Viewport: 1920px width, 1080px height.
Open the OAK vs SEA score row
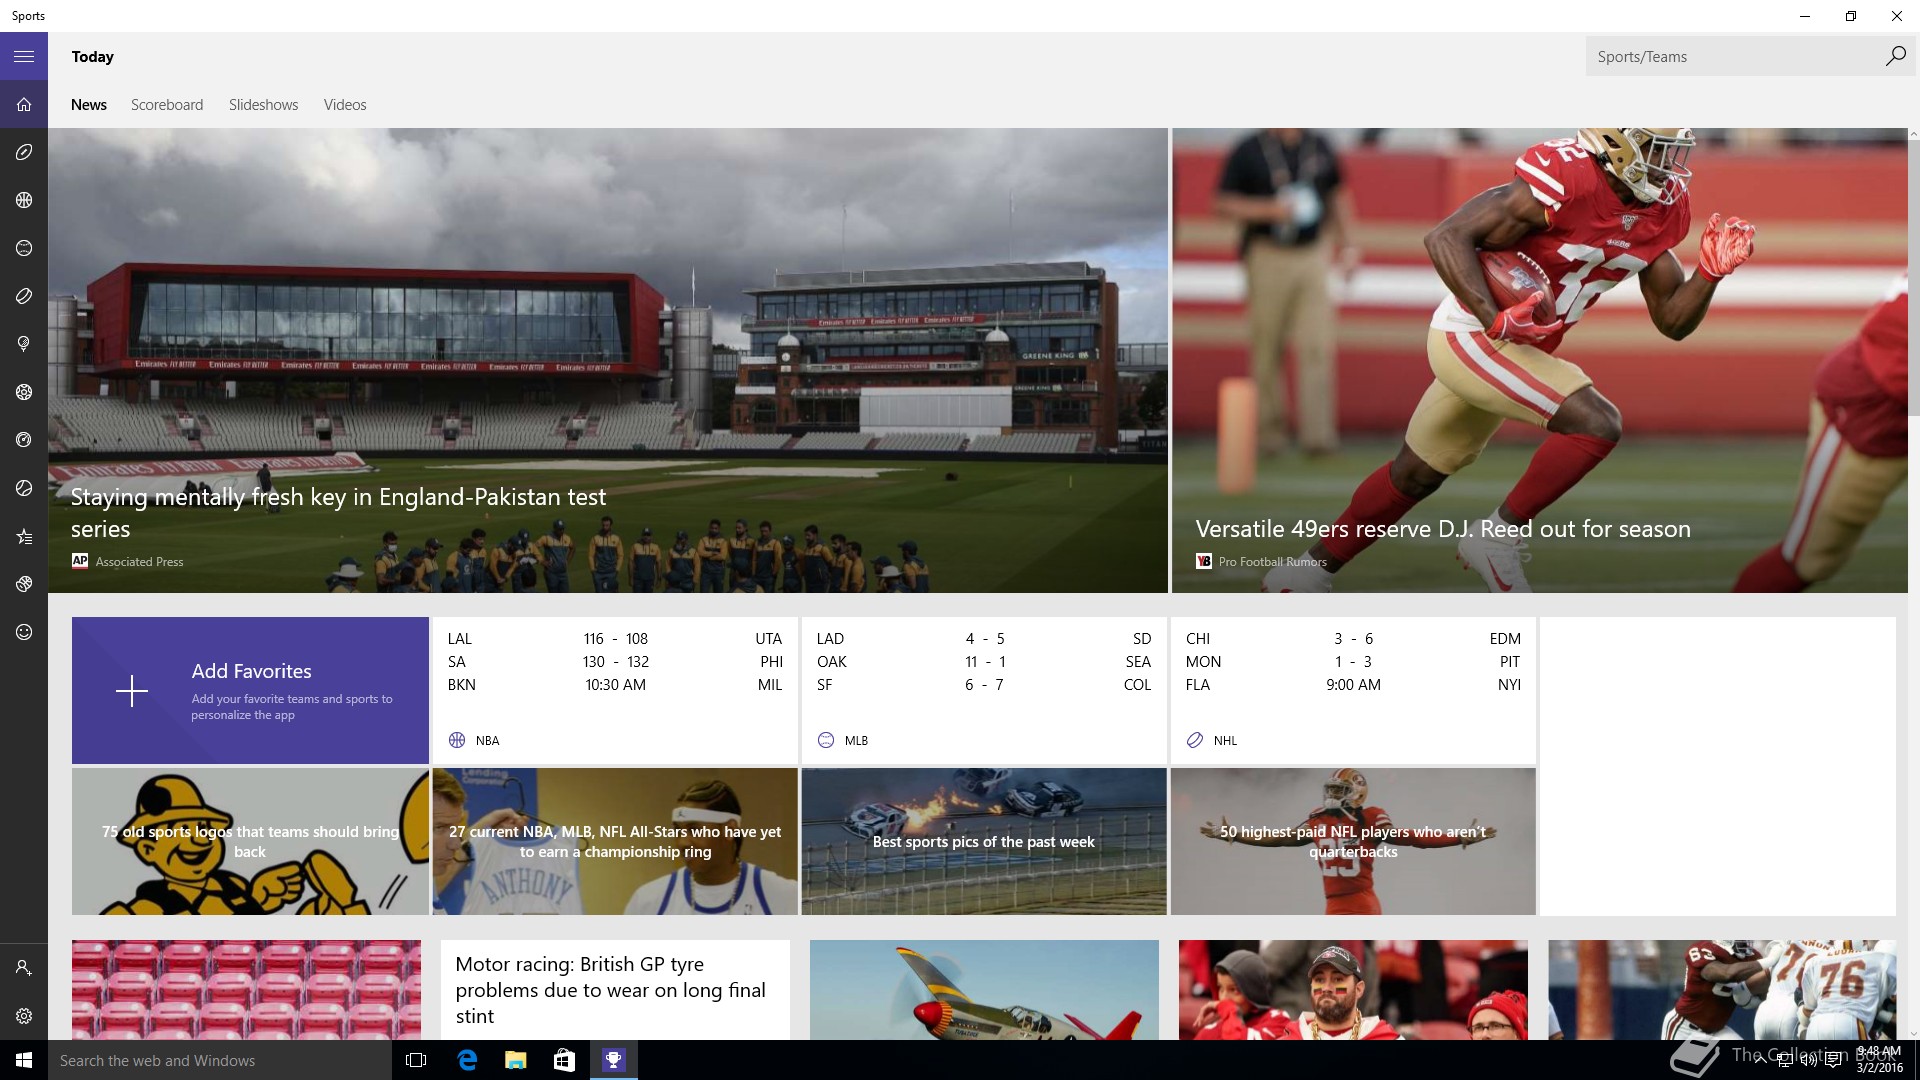[984, 661]
